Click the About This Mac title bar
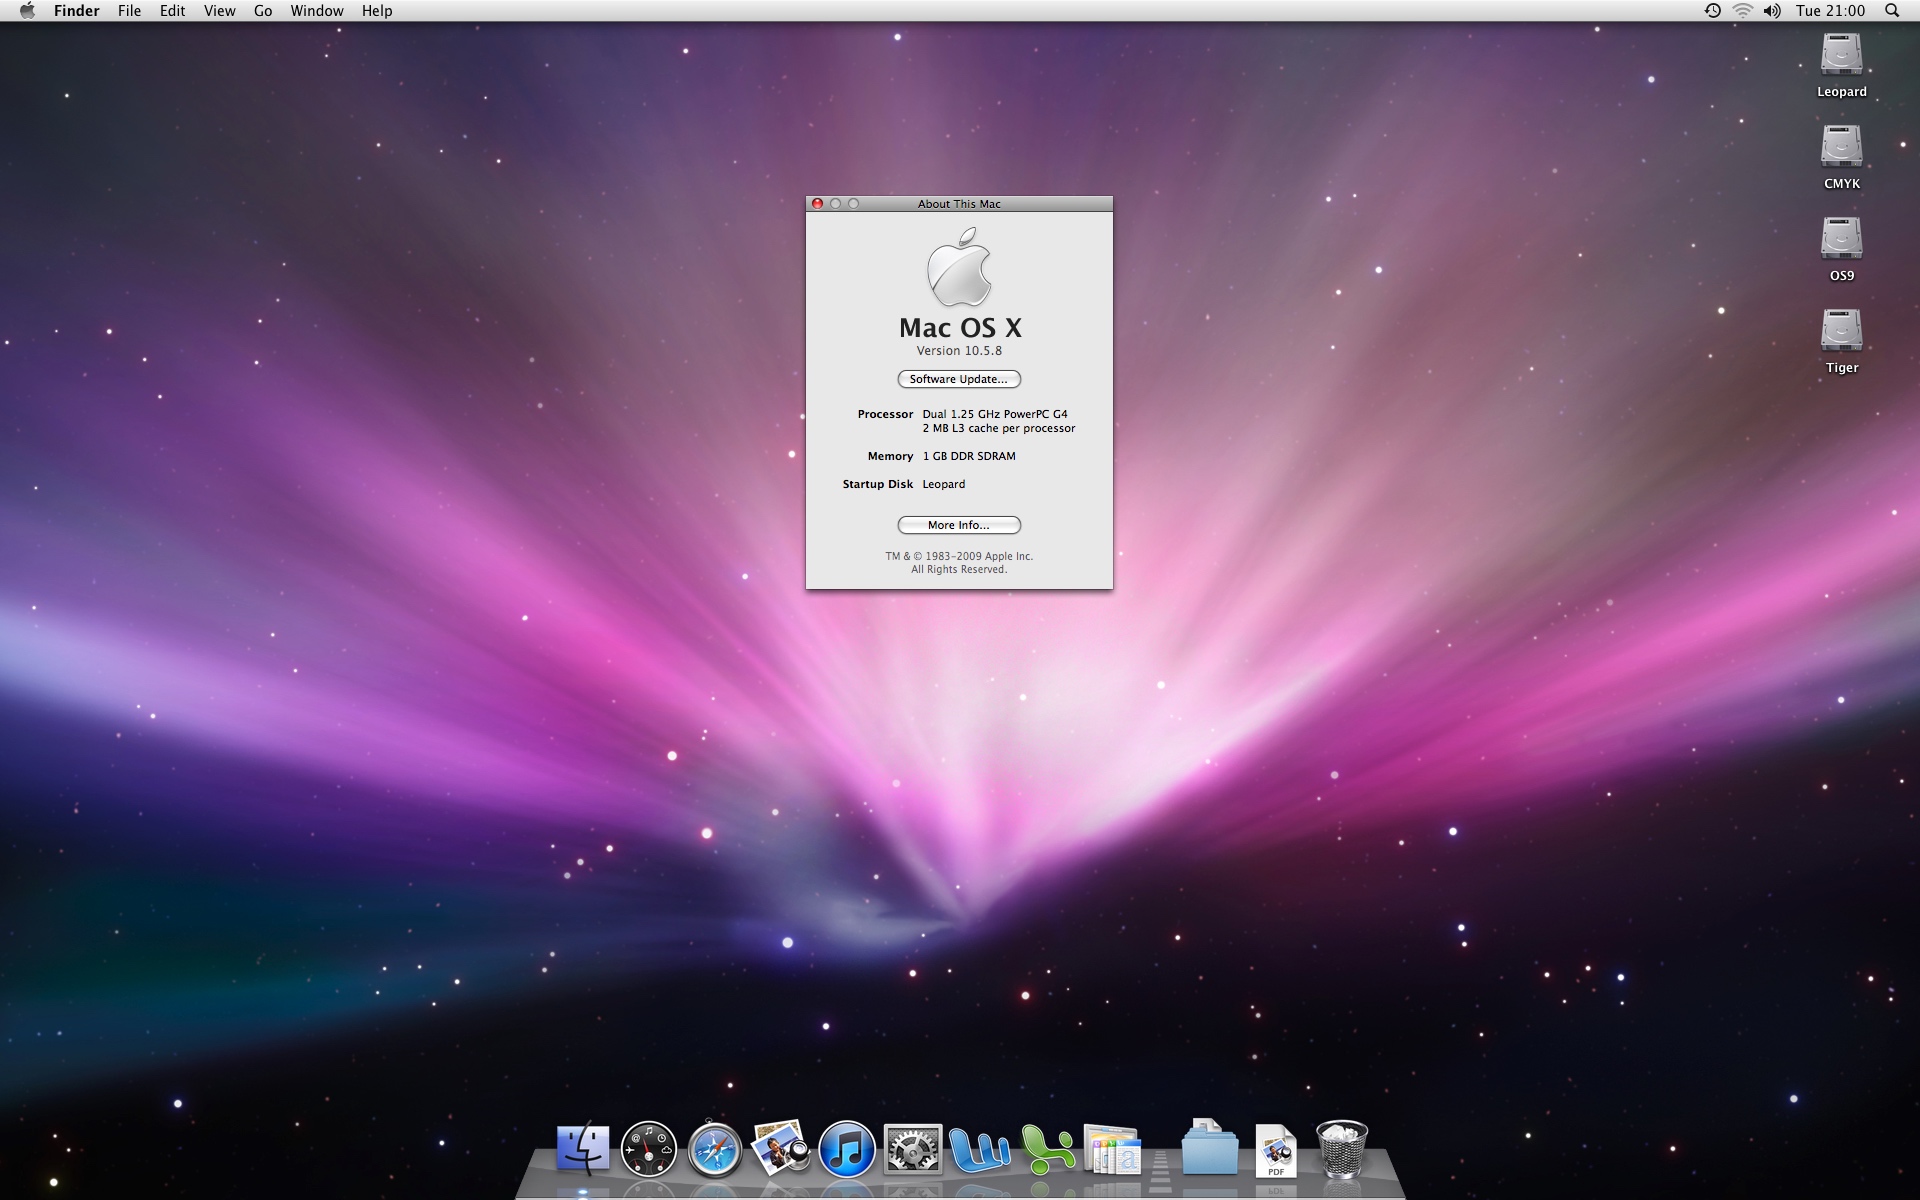This screenshot has height=1200, width=1920. click(959, 204)
